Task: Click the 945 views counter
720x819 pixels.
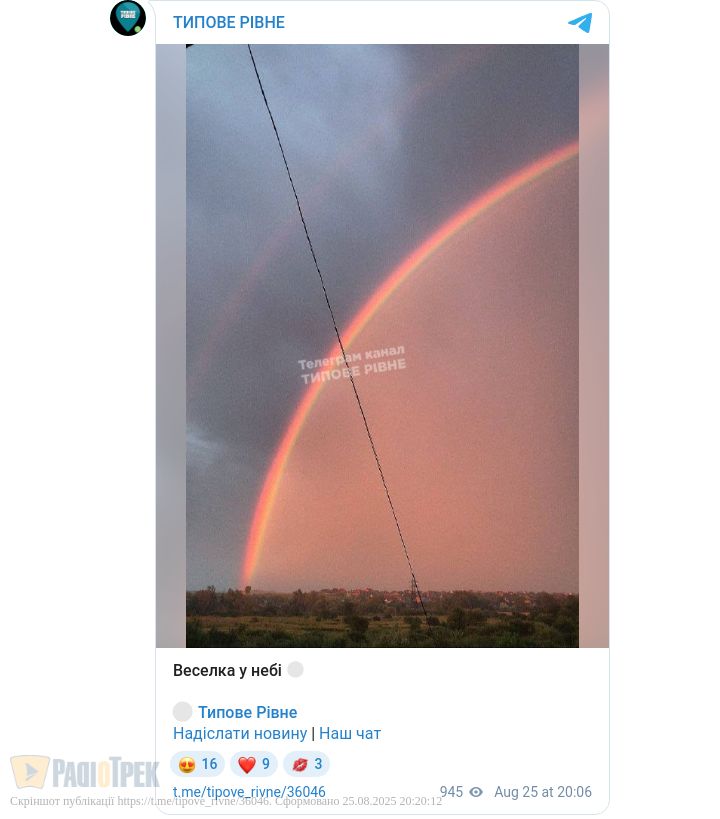Action: click(451, 792)
